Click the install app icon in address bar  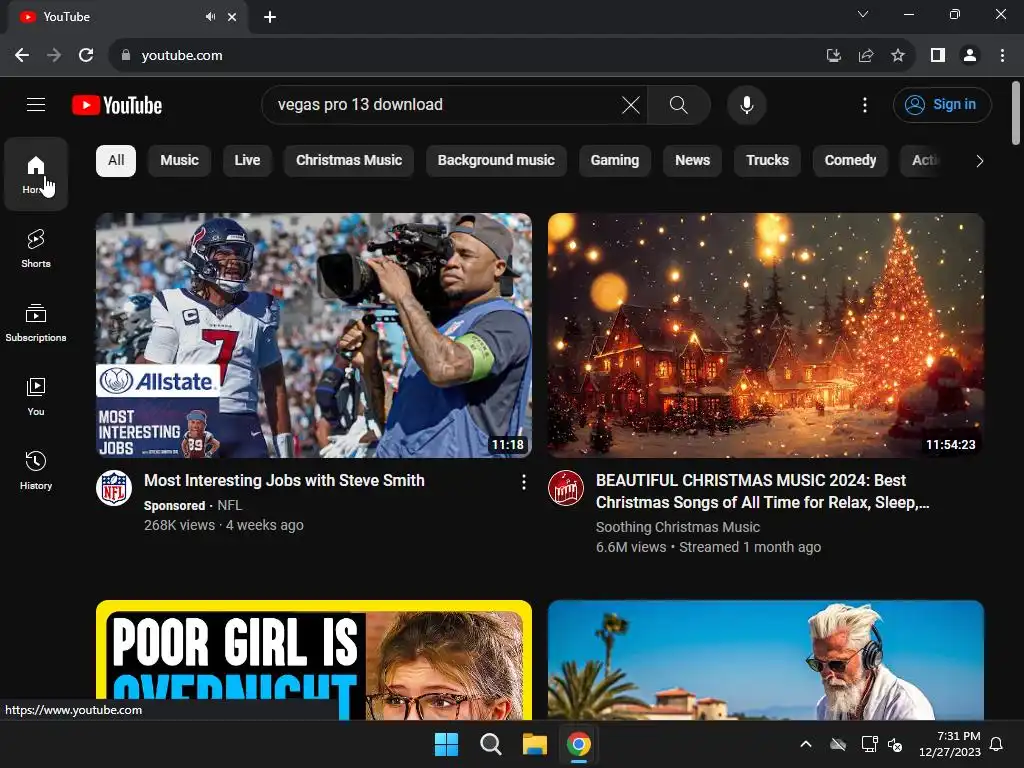[x=834, y=56]
